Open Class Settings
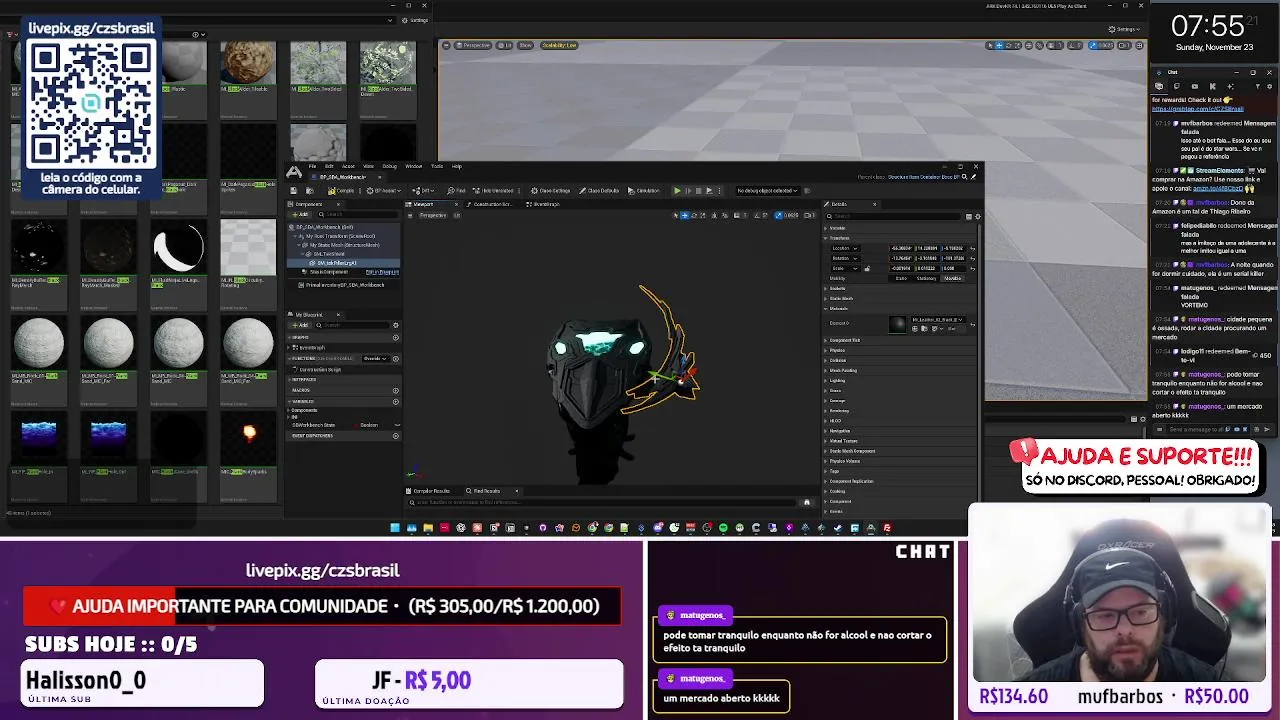1280x720 pixels. 551,191
